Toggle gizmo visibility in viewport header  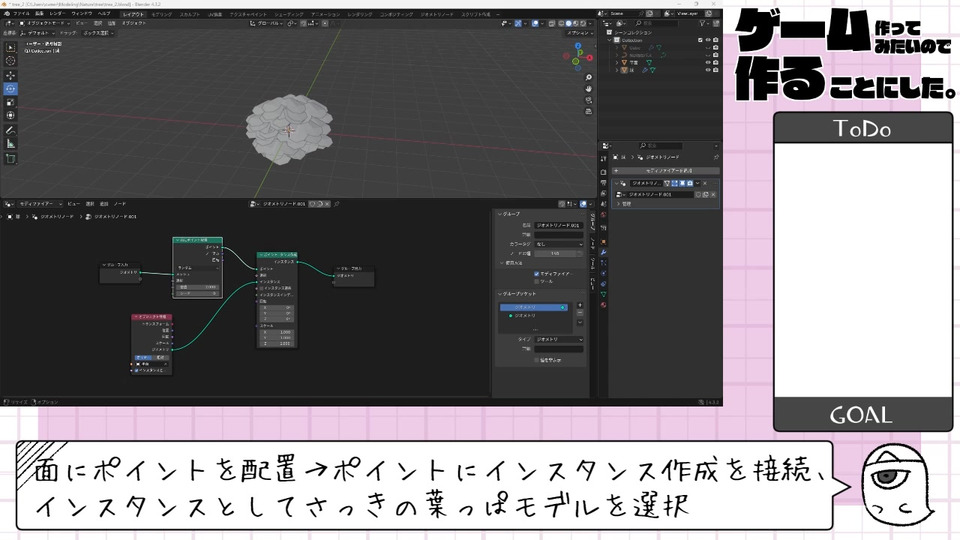click(519, 23)
